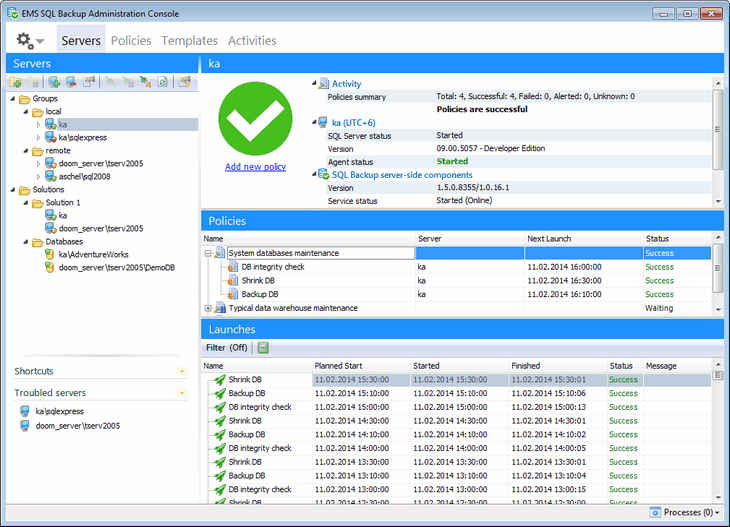The width and height of the screenshot is (730, 527).
Task: Click the Add new policy link
Action: 255,167
